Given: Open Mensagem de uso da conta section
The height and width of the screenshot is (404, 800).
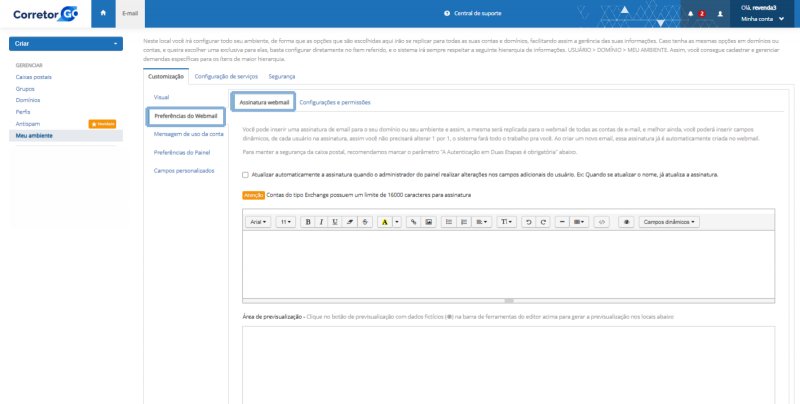Looking at the screenshot, I should click(189, 134).
